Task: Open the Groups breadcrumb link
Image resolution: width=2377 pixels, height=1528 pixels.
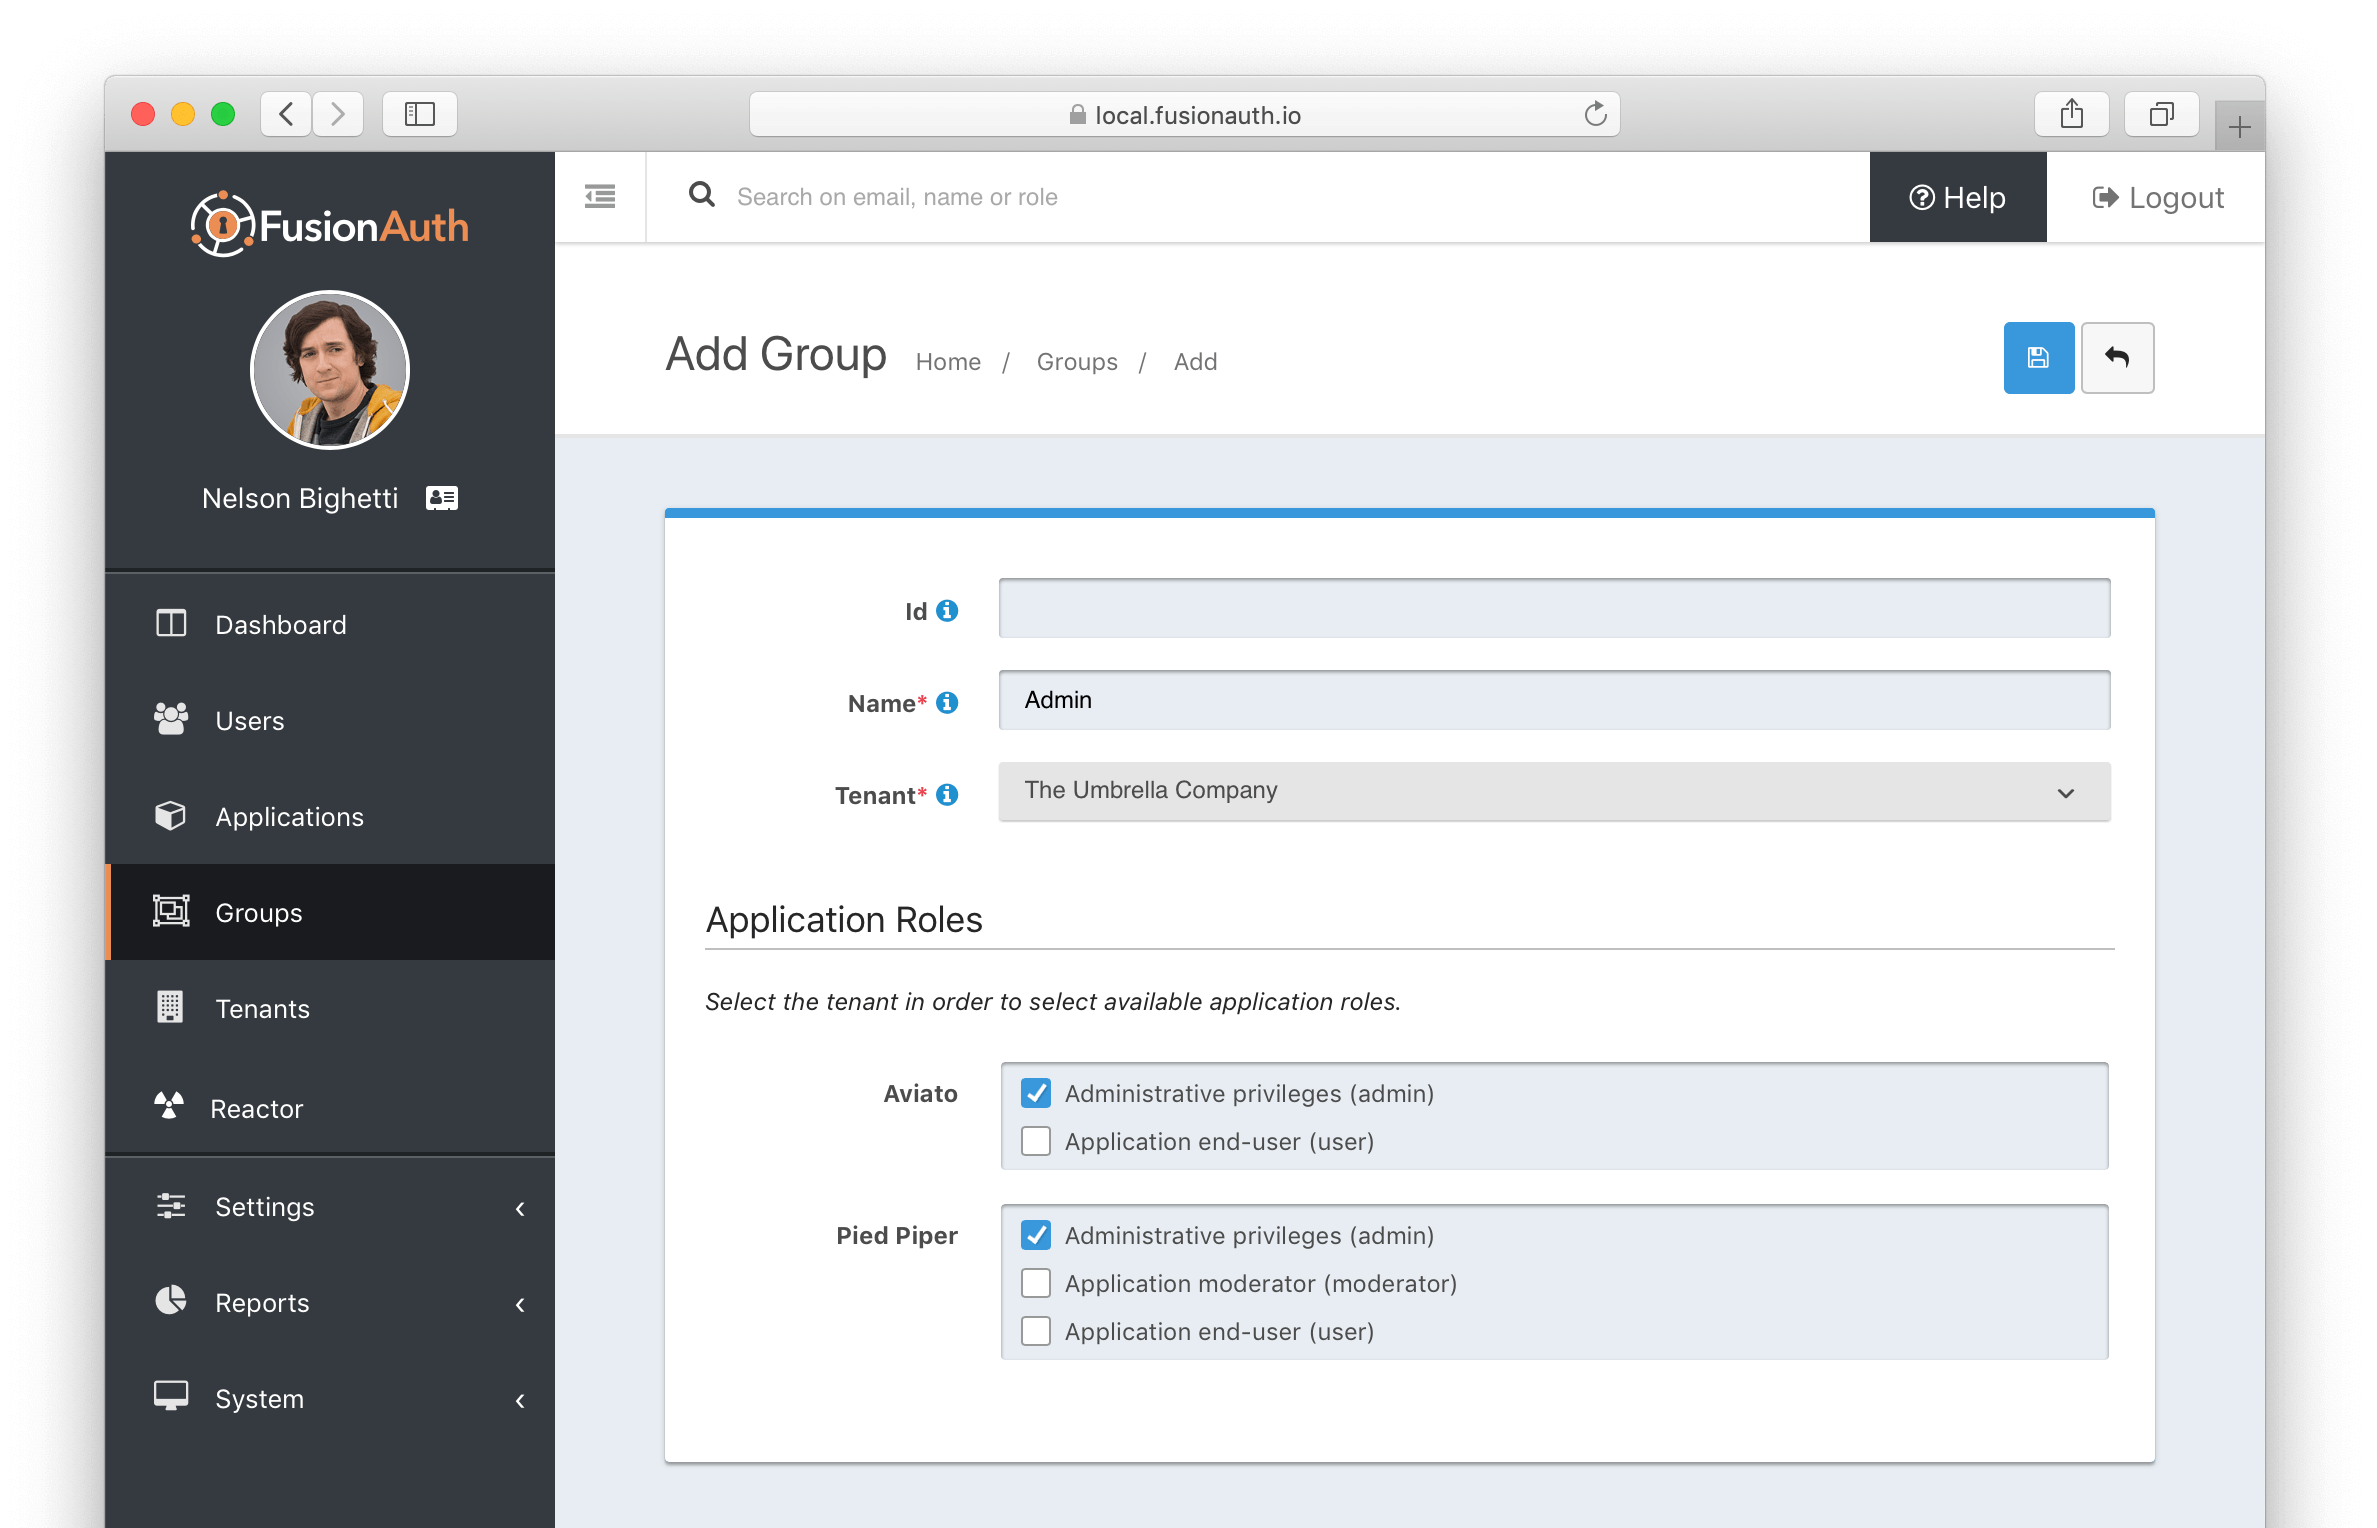Action: point(1076,362)
